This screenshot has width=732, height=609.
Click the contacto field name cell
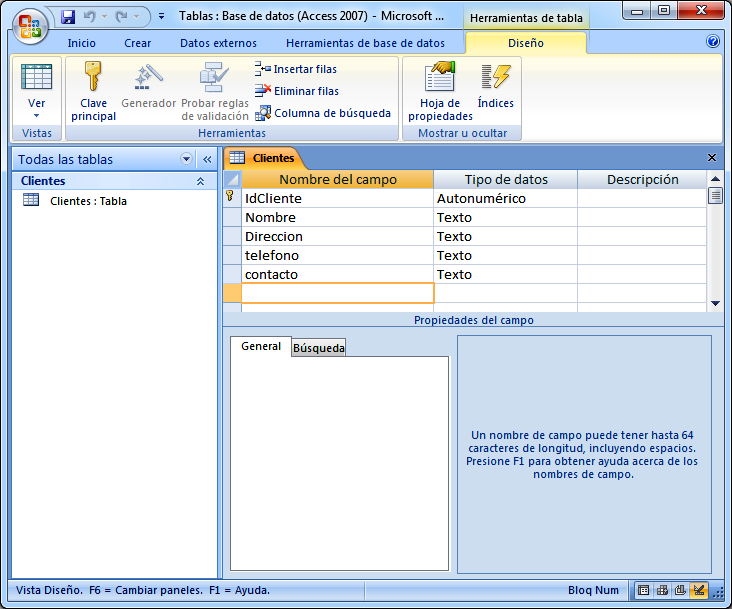[338, 274]
